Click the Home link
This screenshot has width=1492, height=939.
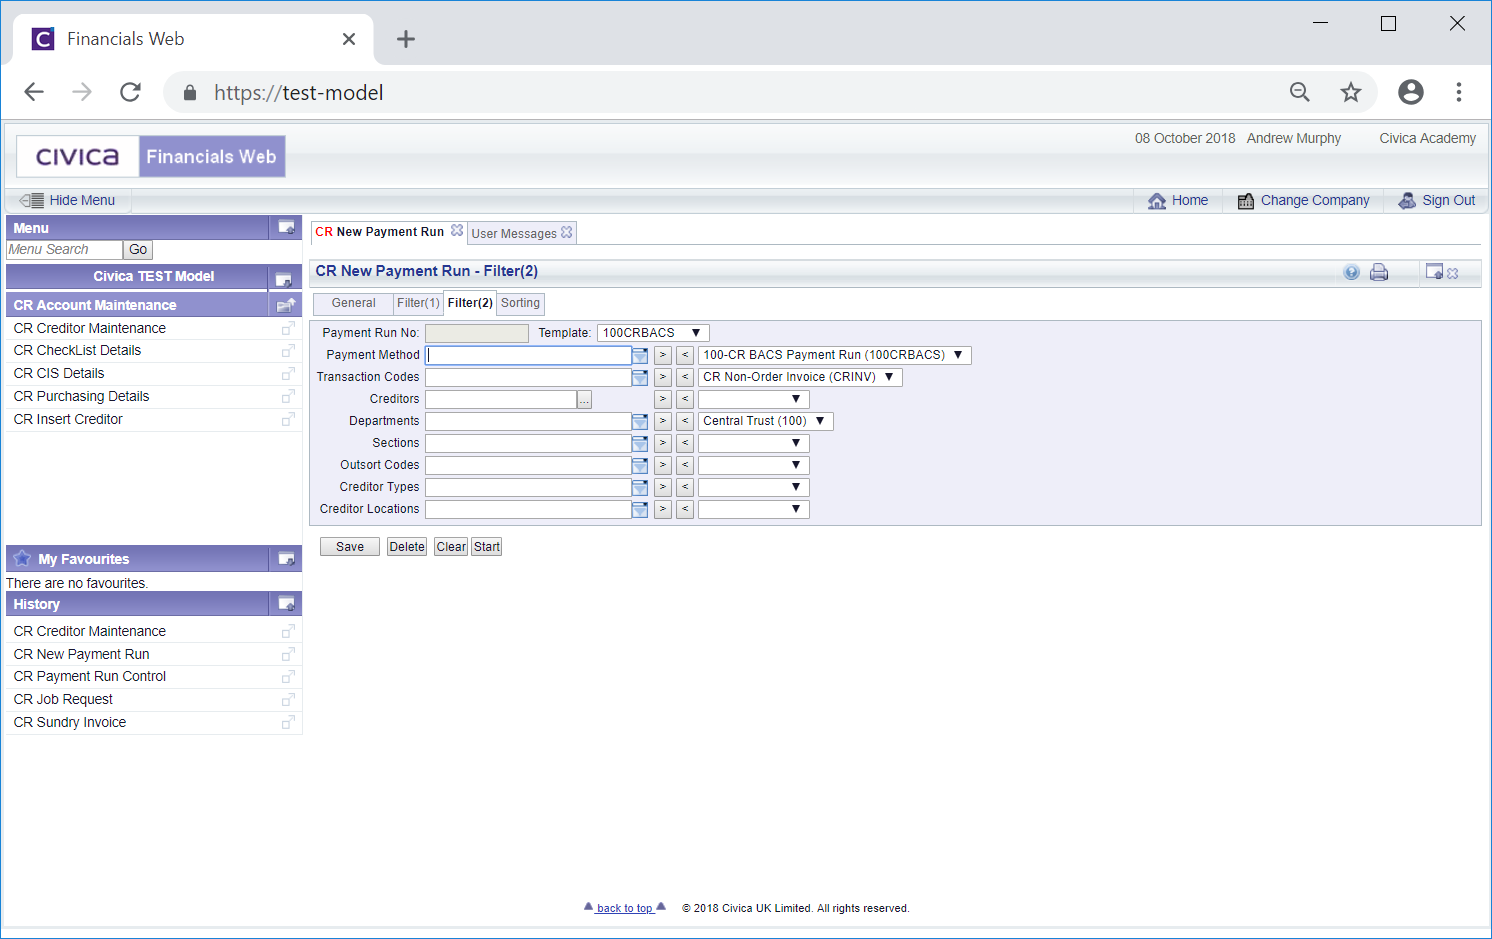point(1178,200)
